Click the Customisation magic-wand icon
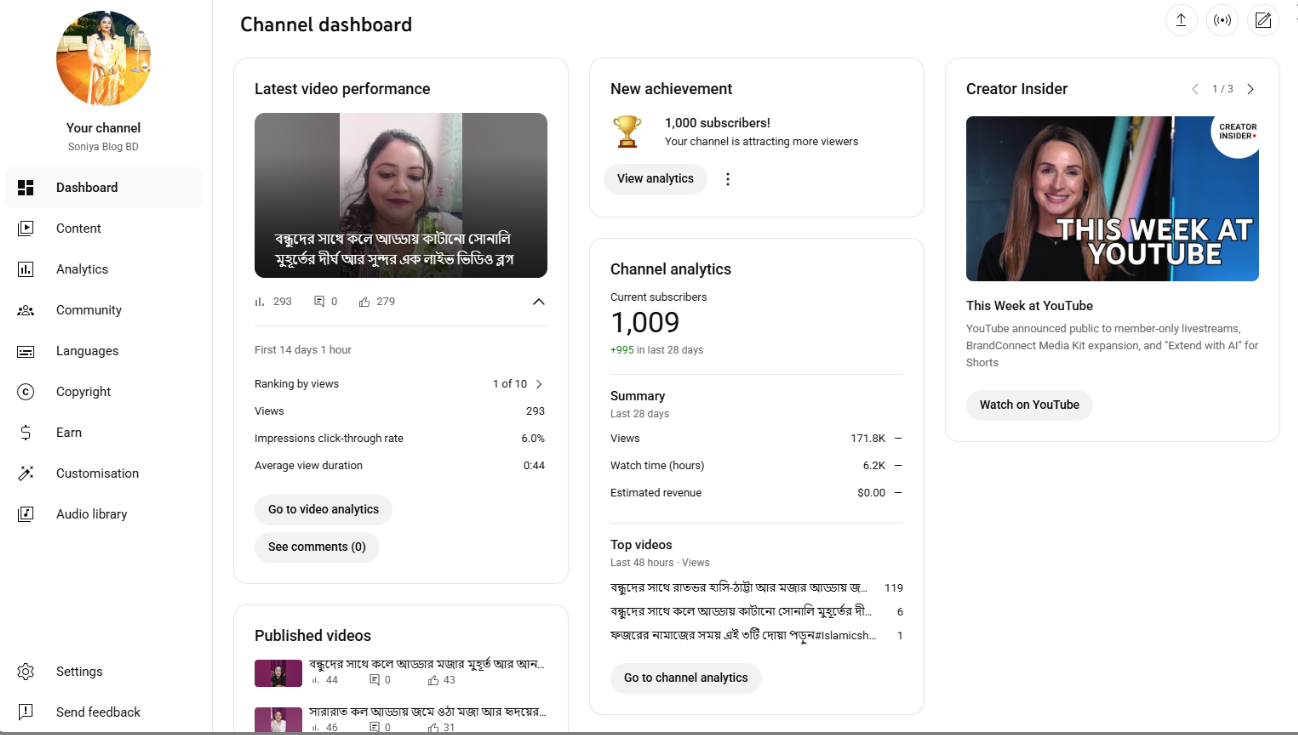 click(26, 473)
